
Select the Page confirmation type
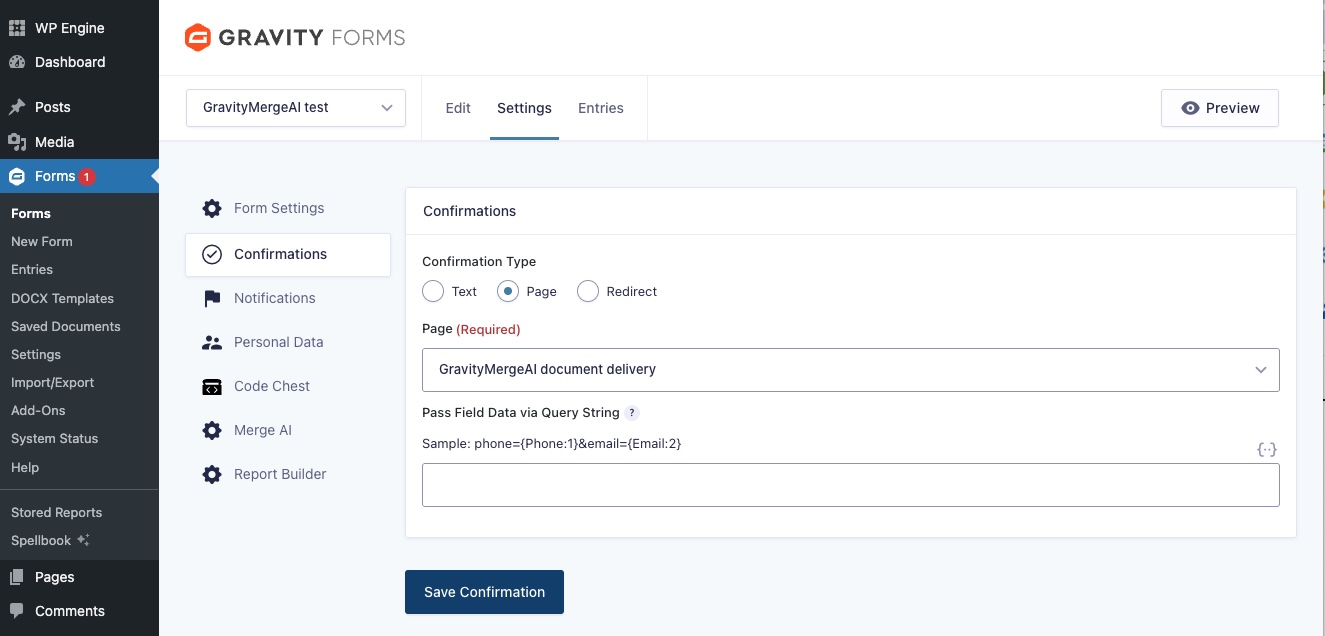pos(508,292)
